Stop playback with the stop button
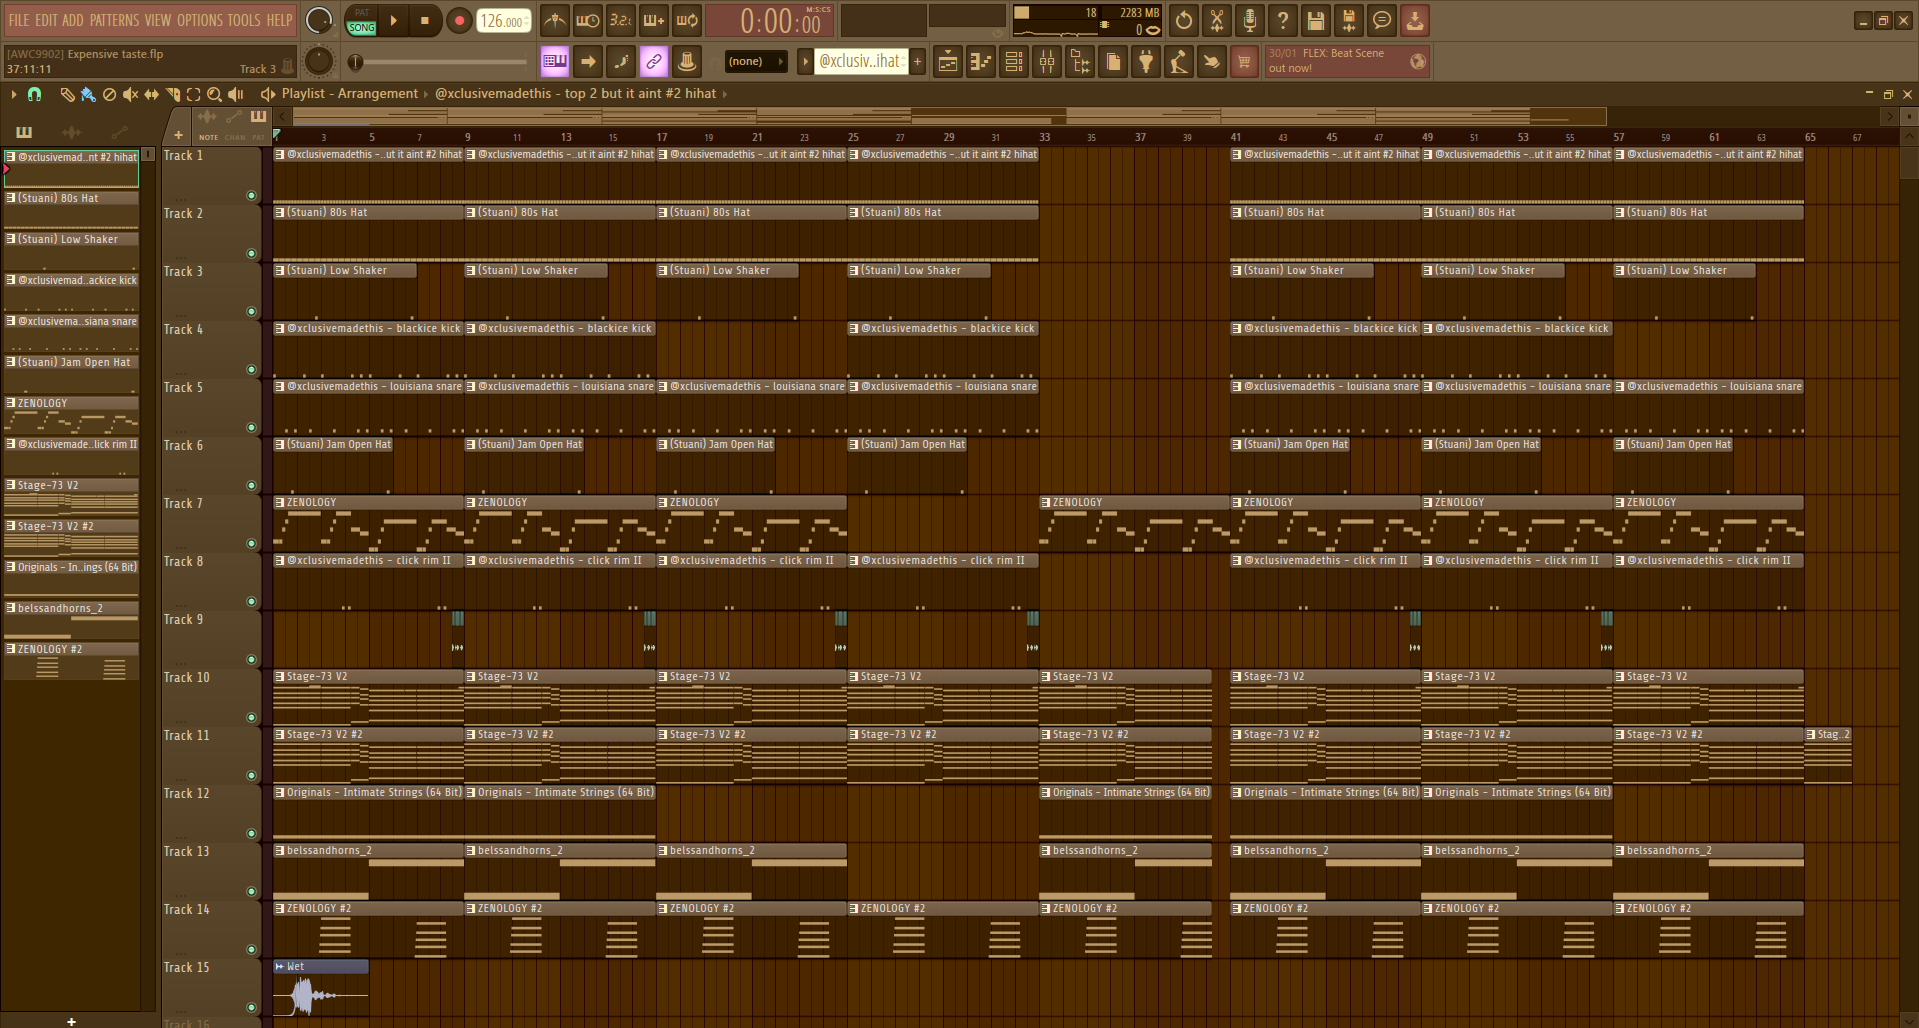The width and height of the screenshot is (1919, 1028). tap(424, 20)
